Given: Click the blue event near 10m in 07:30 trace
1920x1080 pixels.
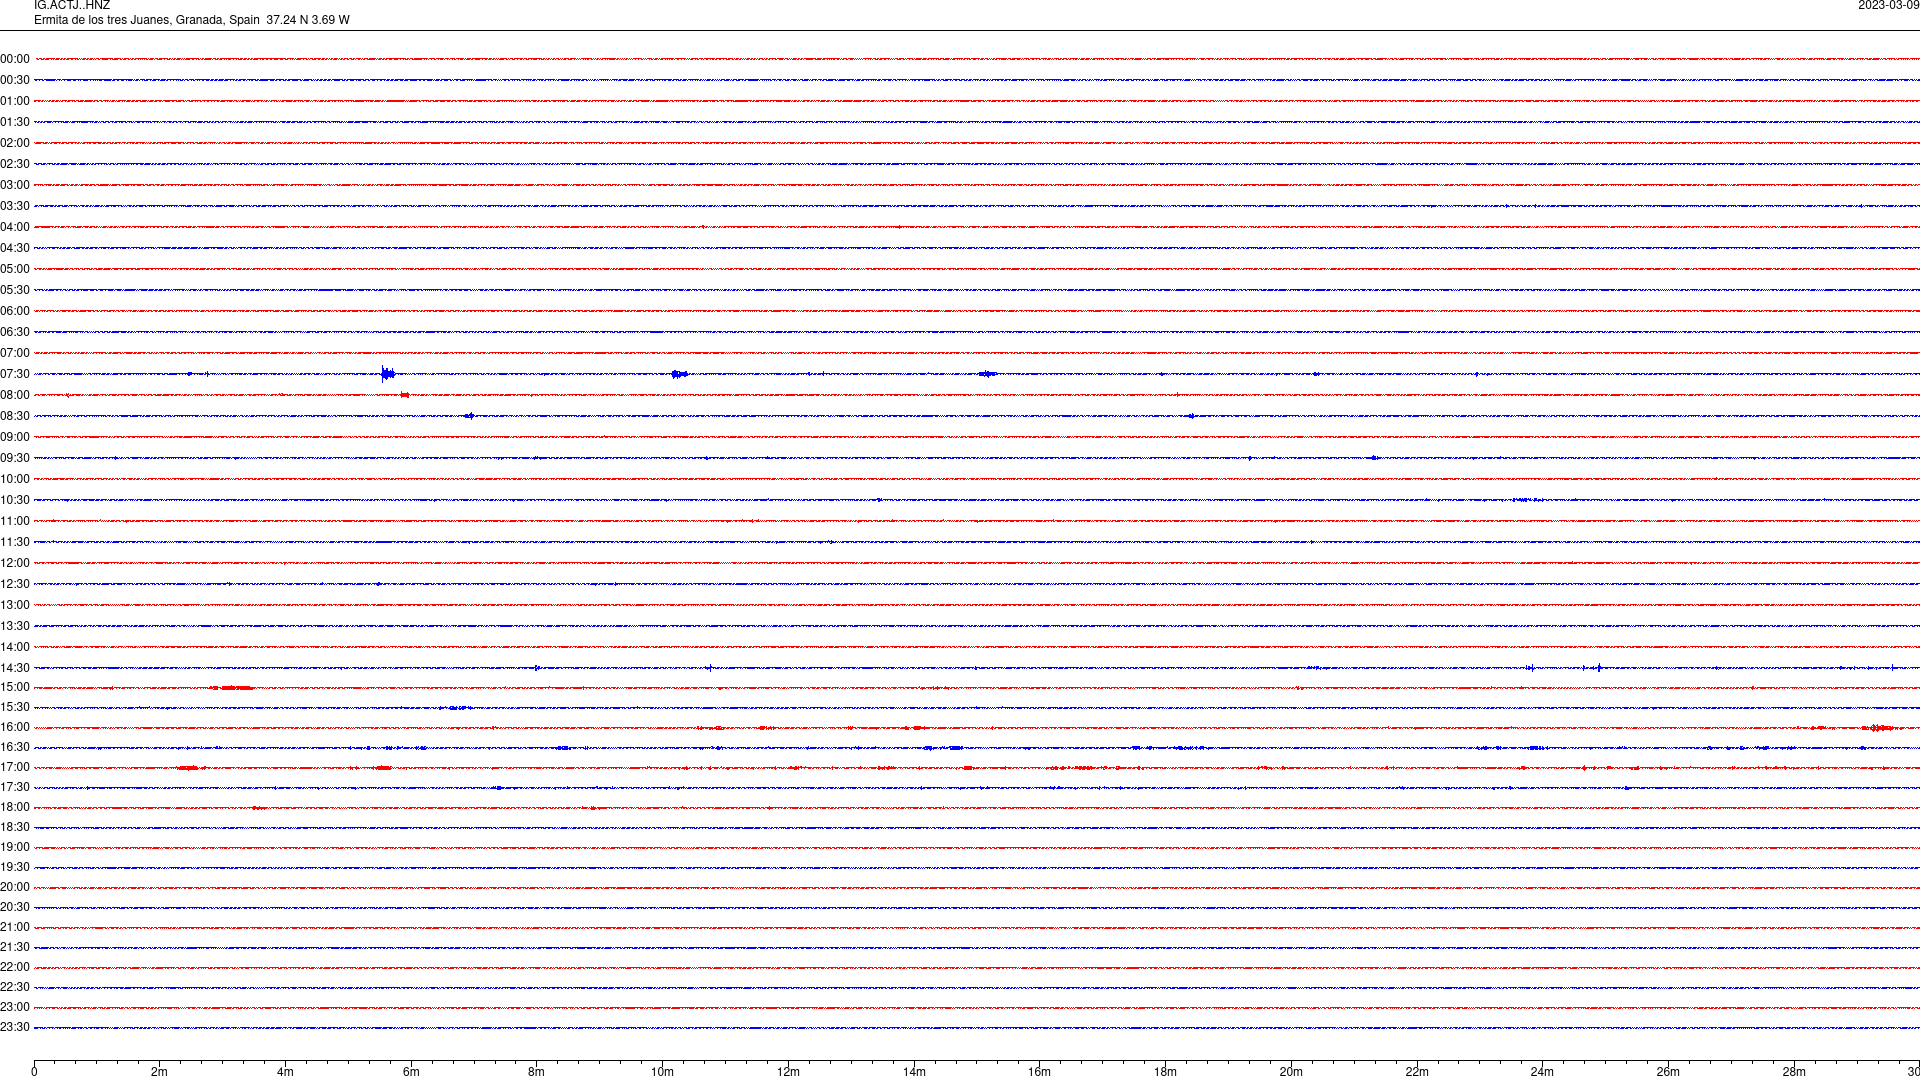Looking at the screenshot, I should coord(679,374).
